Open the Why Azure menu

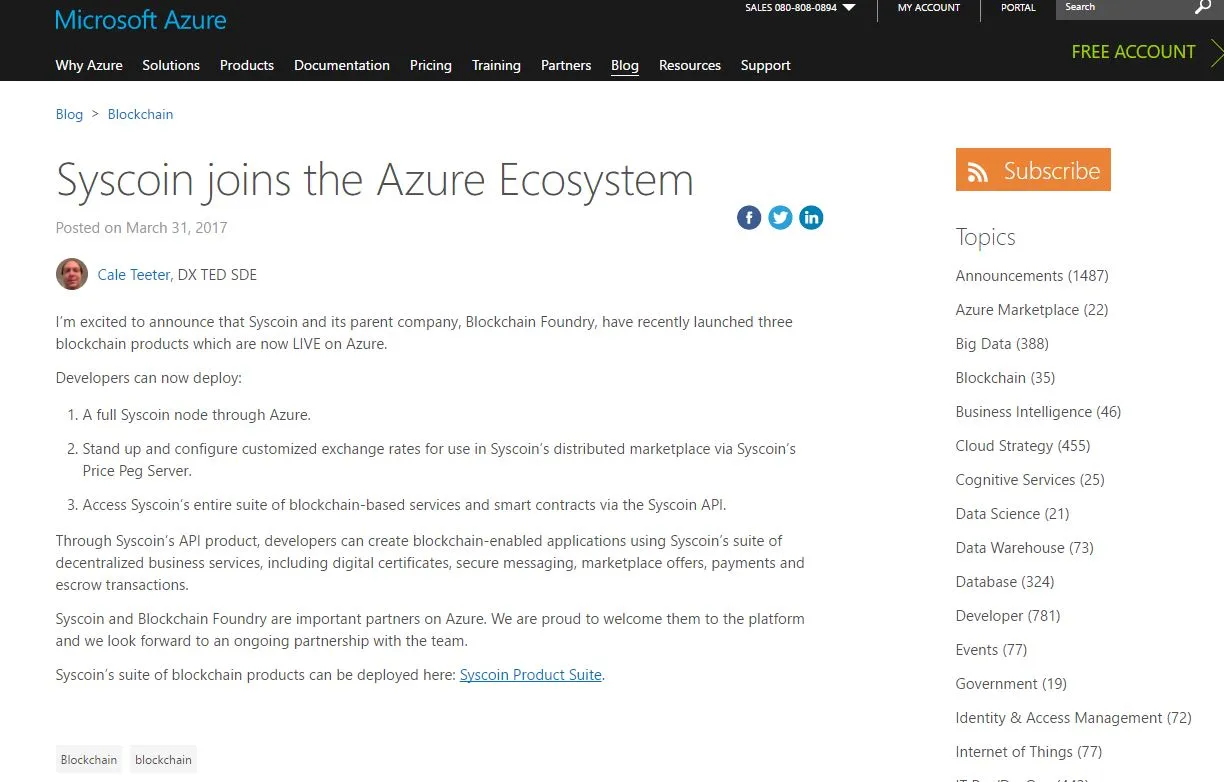[89, 65]
